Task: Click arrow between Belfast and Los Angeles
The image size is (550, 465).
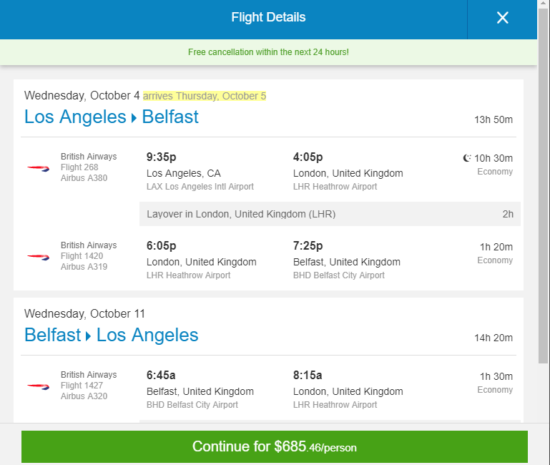Action: pyautogui.click(x=88, y=336)
